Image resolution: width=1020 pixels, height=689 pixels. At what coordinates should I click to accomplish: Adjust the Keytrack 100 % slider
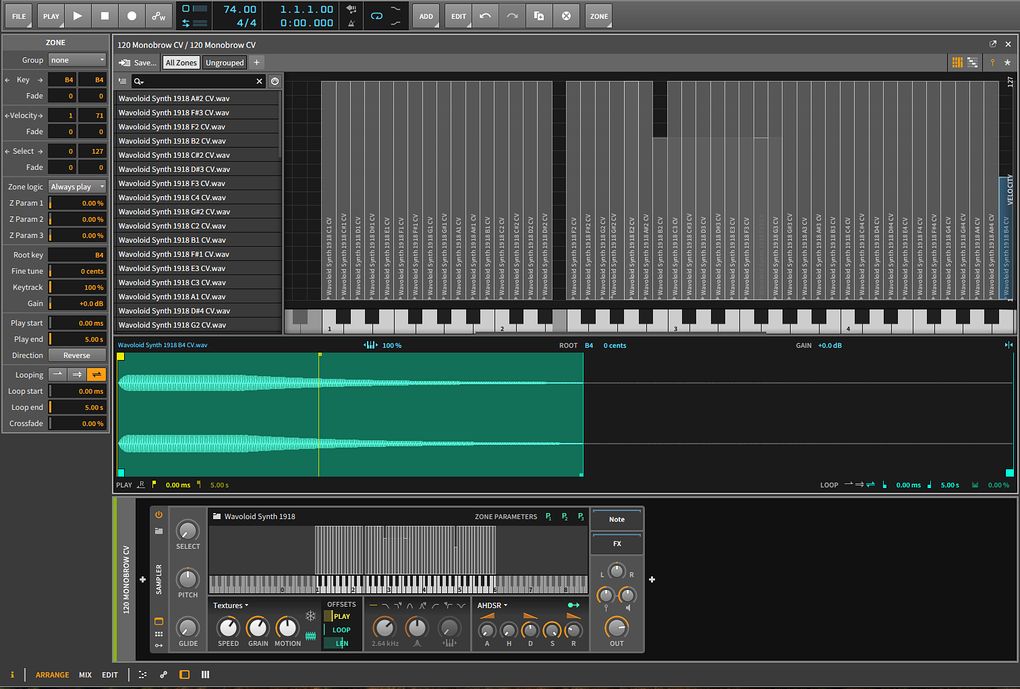[x=77, y=287]
